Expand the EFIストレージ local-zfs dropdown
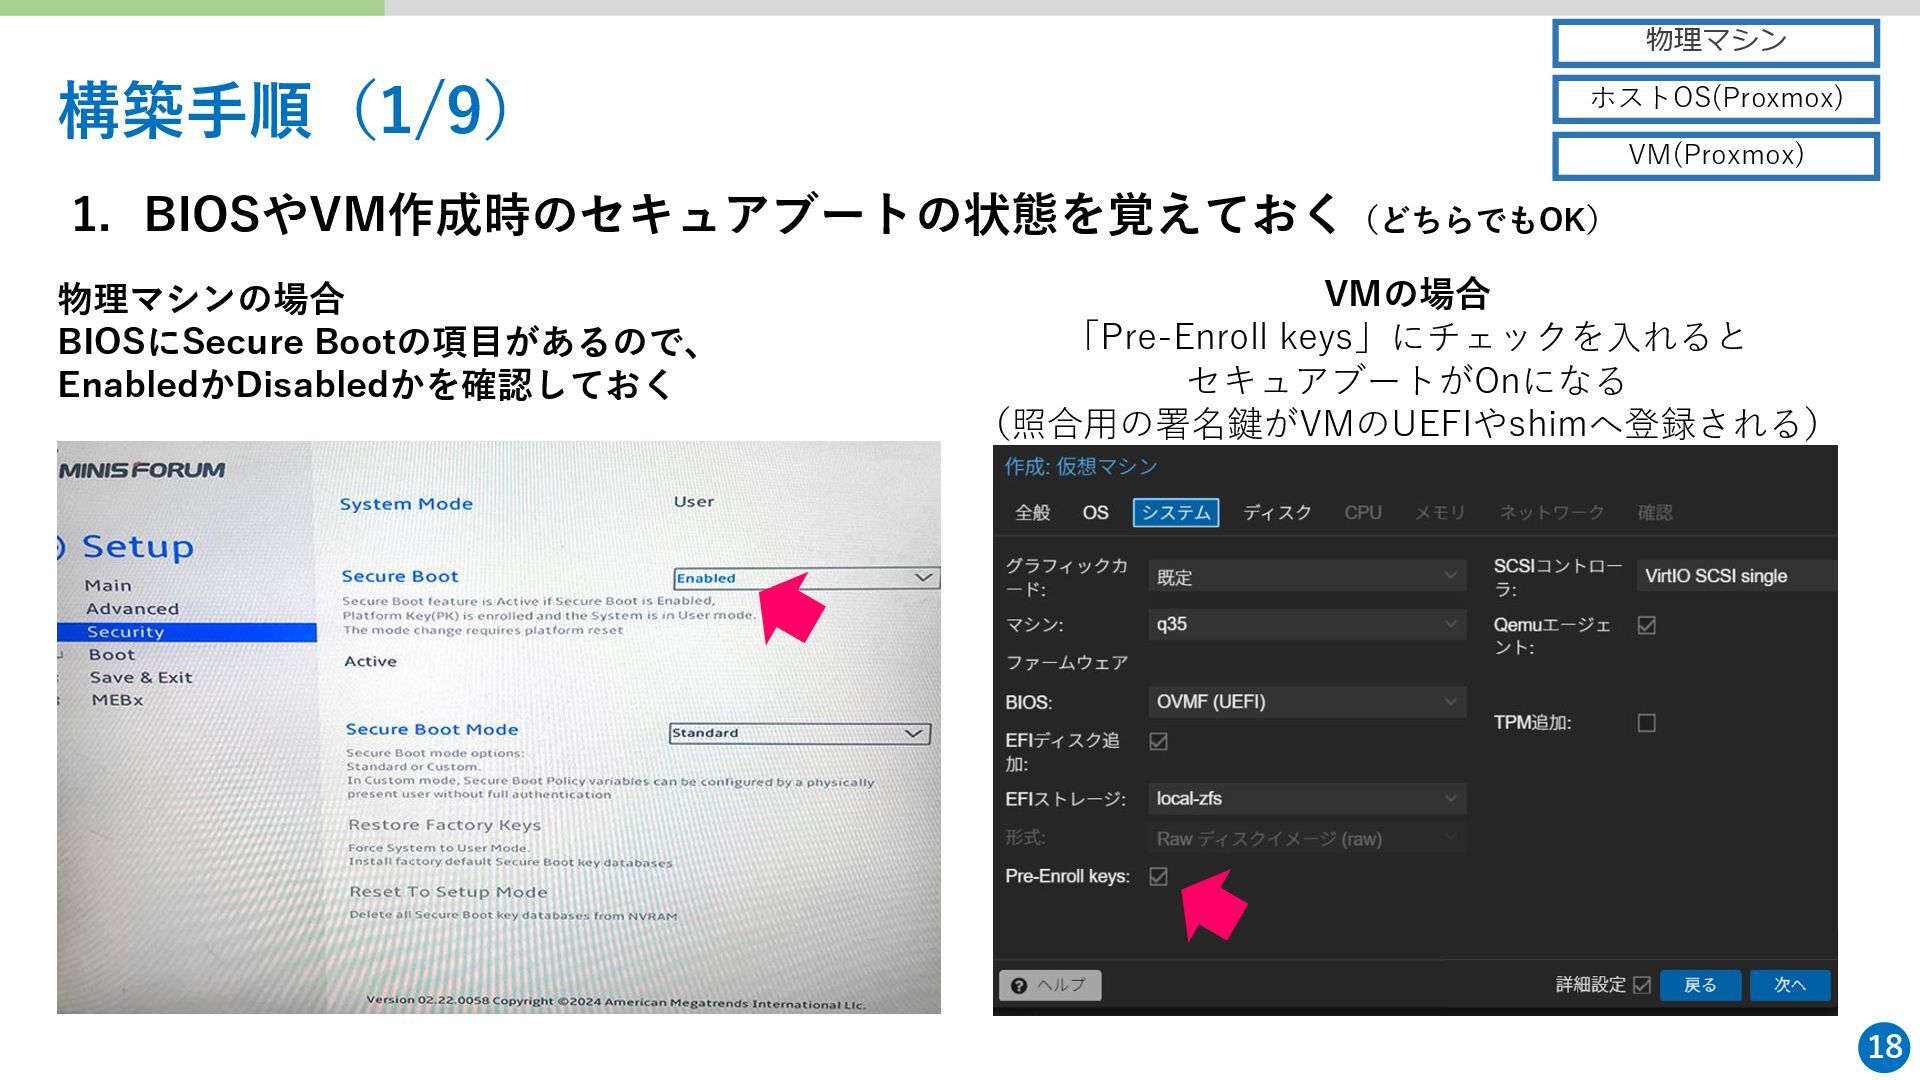This screenshot has height=1080, width=1920. coord(1305,799)
